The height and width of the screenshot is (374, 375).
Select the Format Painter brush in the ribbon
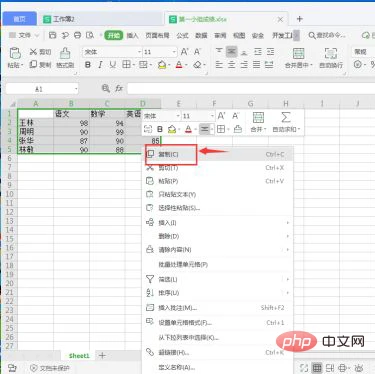[65, 53]
